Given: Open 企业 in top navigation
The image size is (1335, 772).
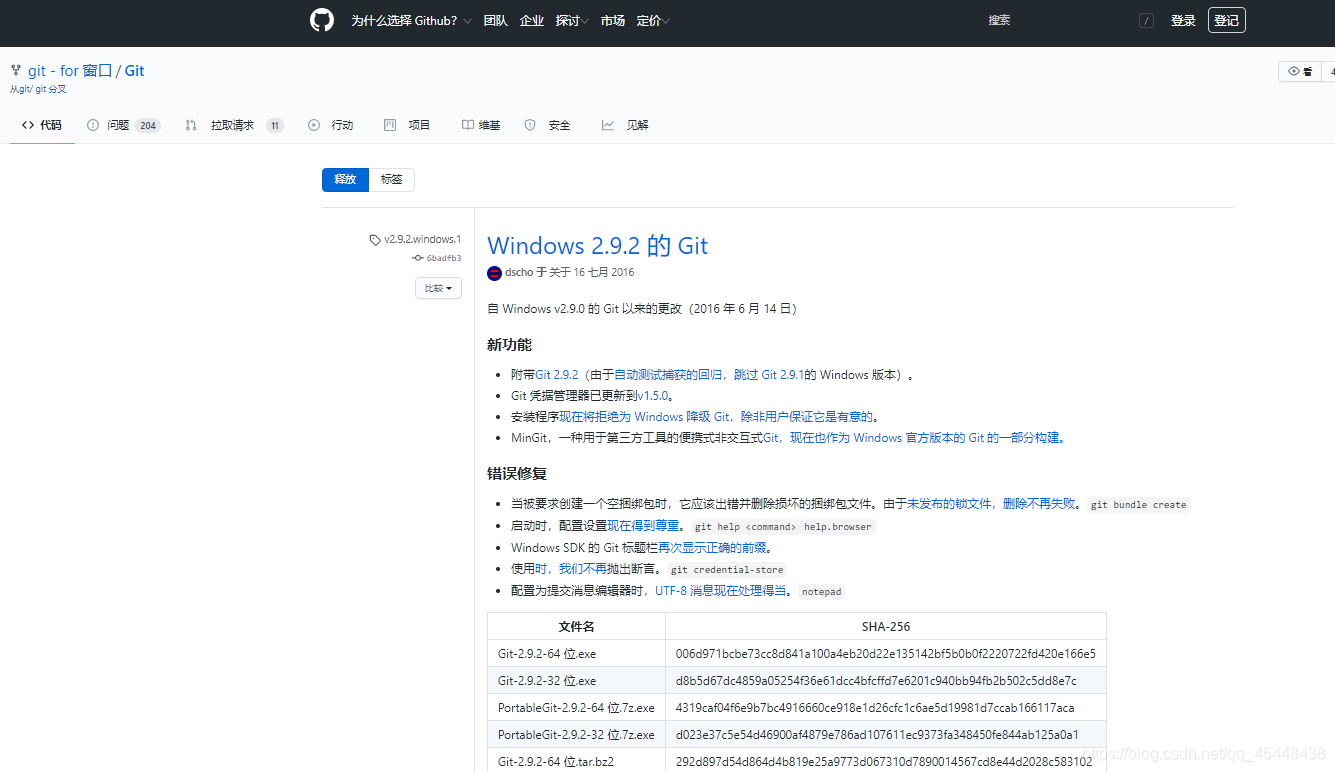Looking at the screenshot, I should click(x=532, y=21).
